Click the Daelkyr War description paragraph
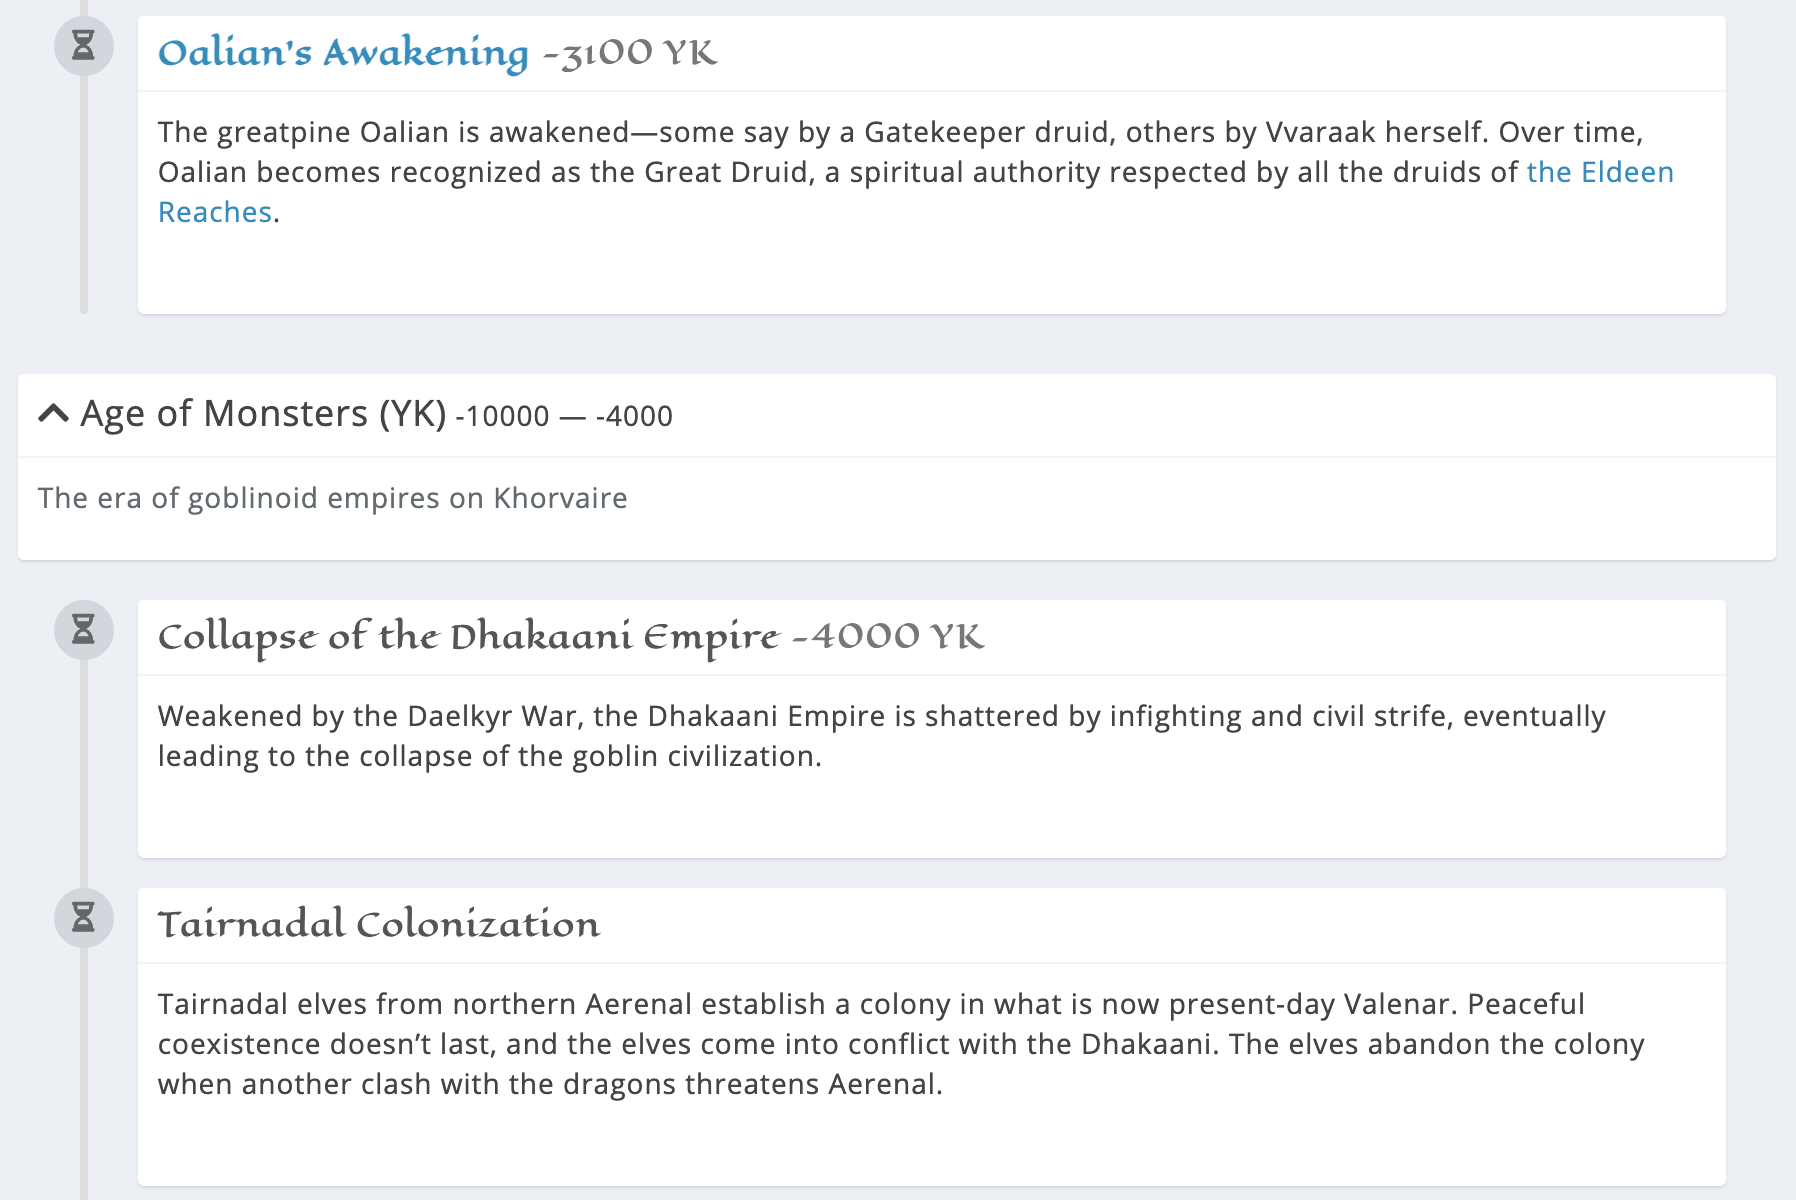The height and width of the screenshot is (1200, 1796). [880, 736]
